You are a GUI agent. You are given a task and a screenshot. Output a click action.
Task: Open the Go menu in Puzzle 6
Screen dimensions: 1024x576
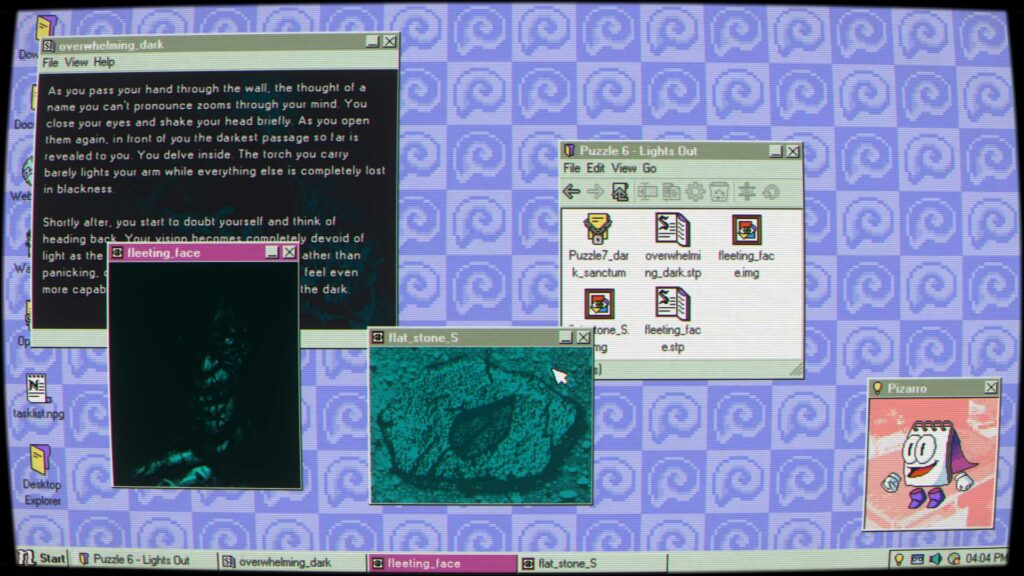point(649,168)
